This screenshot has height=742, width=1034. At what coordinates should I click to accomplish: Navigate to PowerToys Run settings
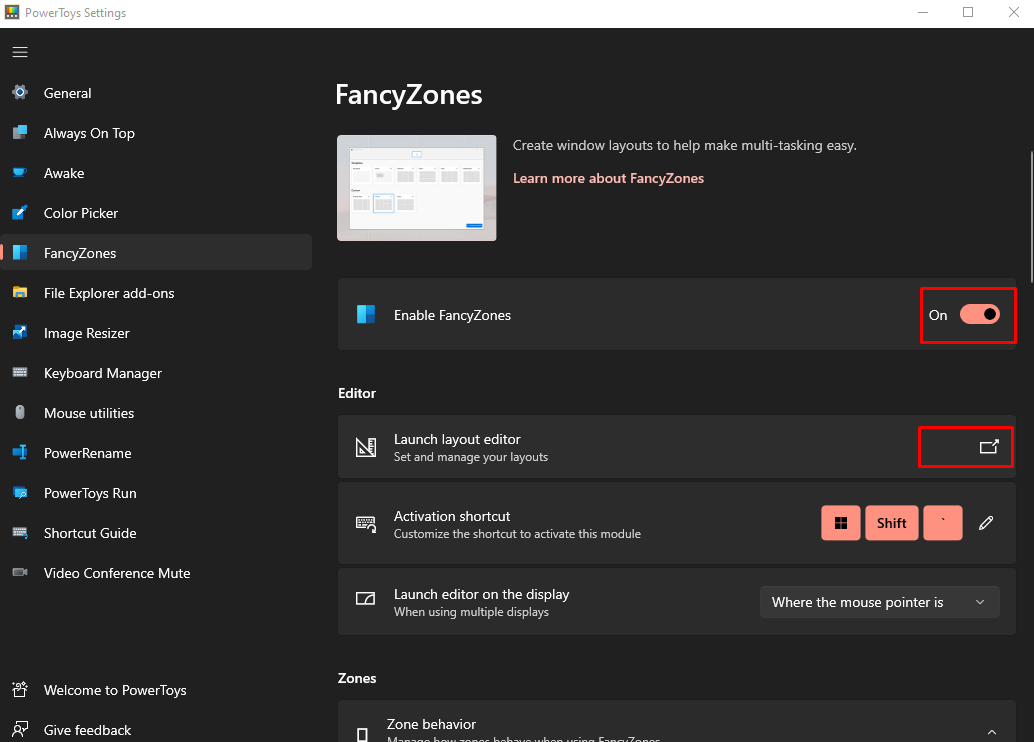point(90,493)
